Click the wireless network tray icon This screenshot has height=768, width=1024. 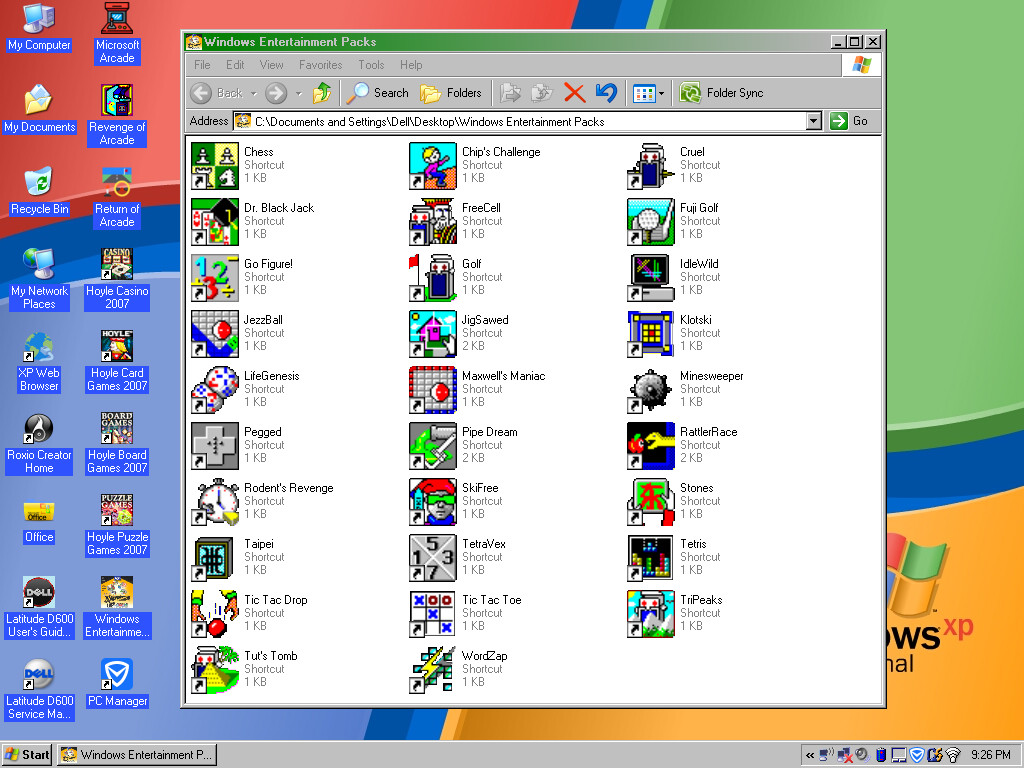coord(953,756)
